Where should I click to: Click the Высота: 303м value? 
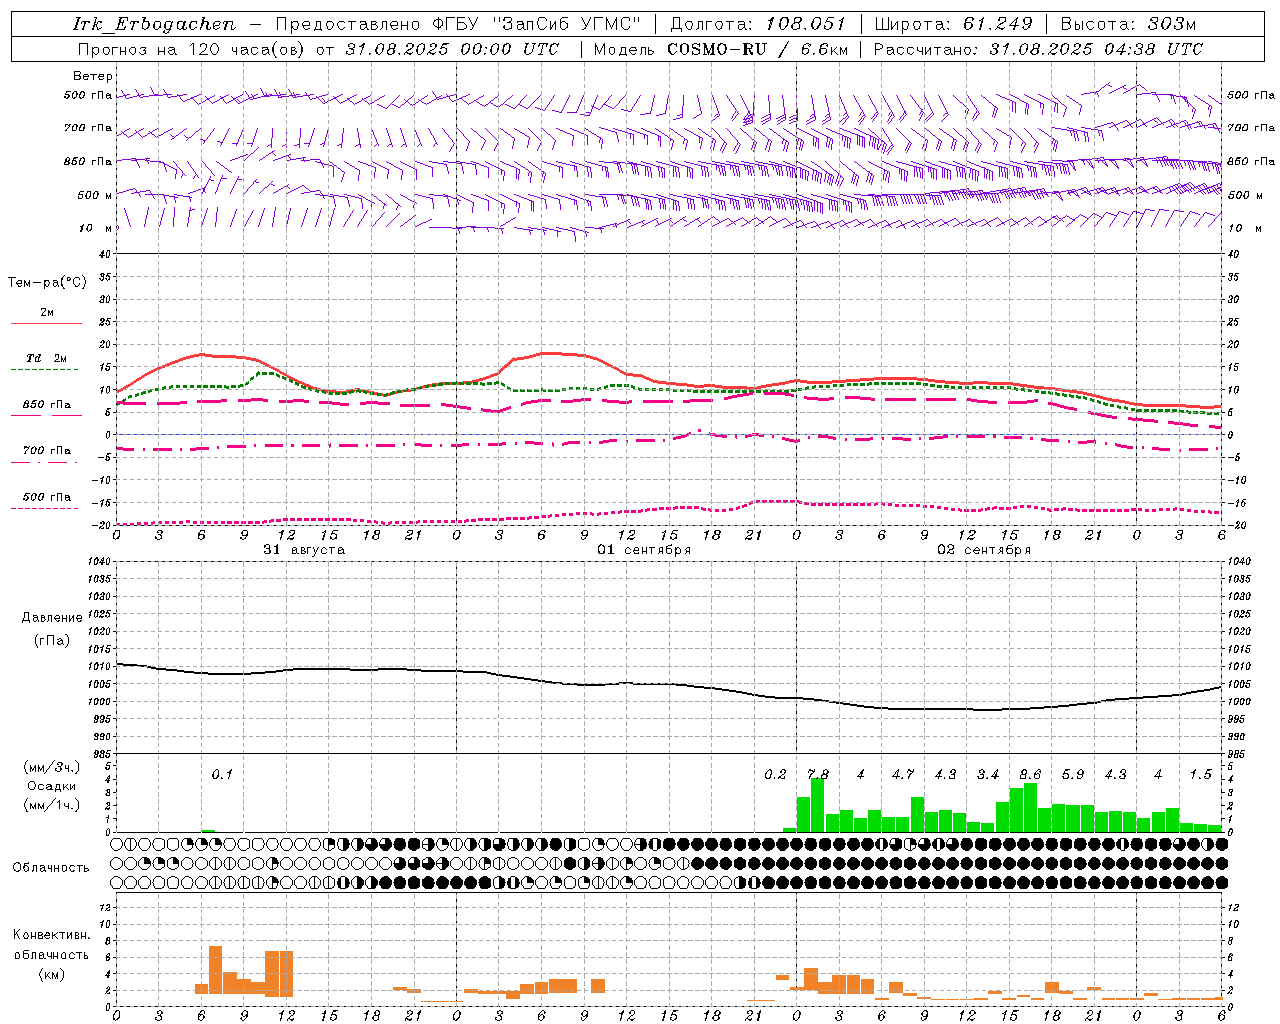click(1128, 24)
